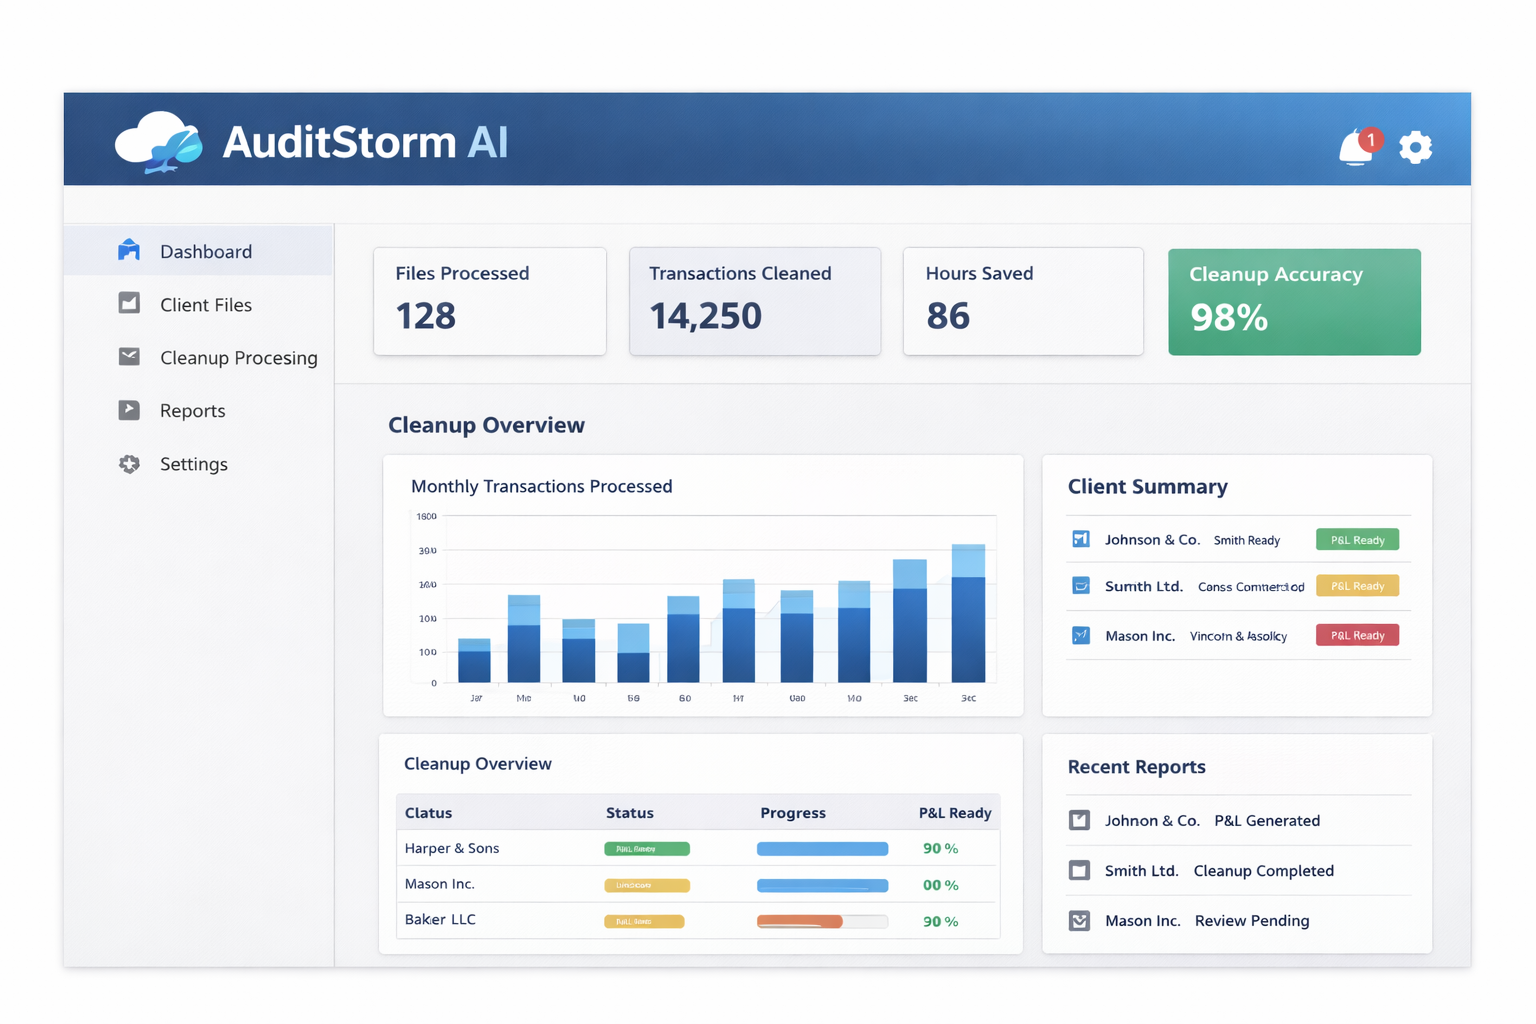Click the AuditStorm AI cloud logo
The width and height of the screenshot is (1536, 1024).
pyautogui.click(x=155, y=141)
